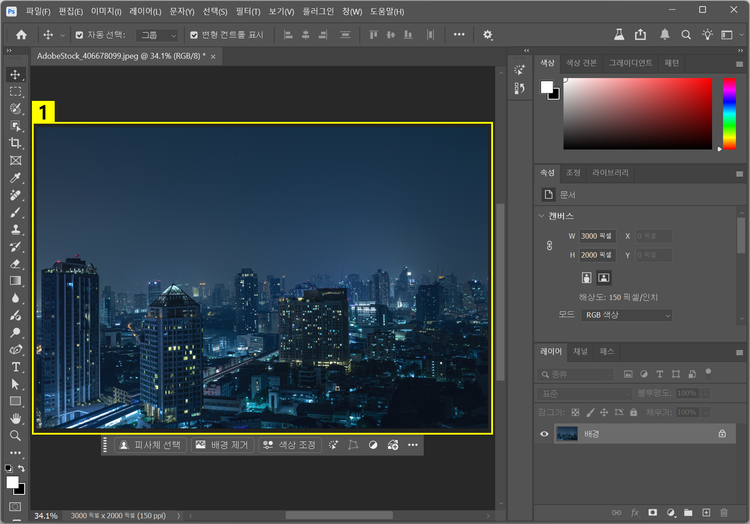Open the fx layer style icon
This screenshot has height=524, width=750.
click(634, 512)
